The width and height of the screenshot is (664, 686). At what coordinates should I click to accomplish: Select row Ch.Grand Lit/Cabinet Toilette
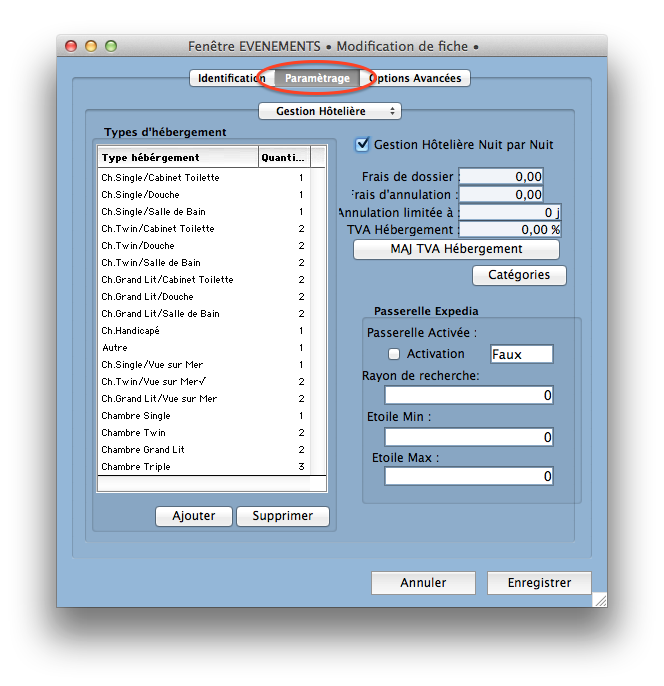coord(204,280)
